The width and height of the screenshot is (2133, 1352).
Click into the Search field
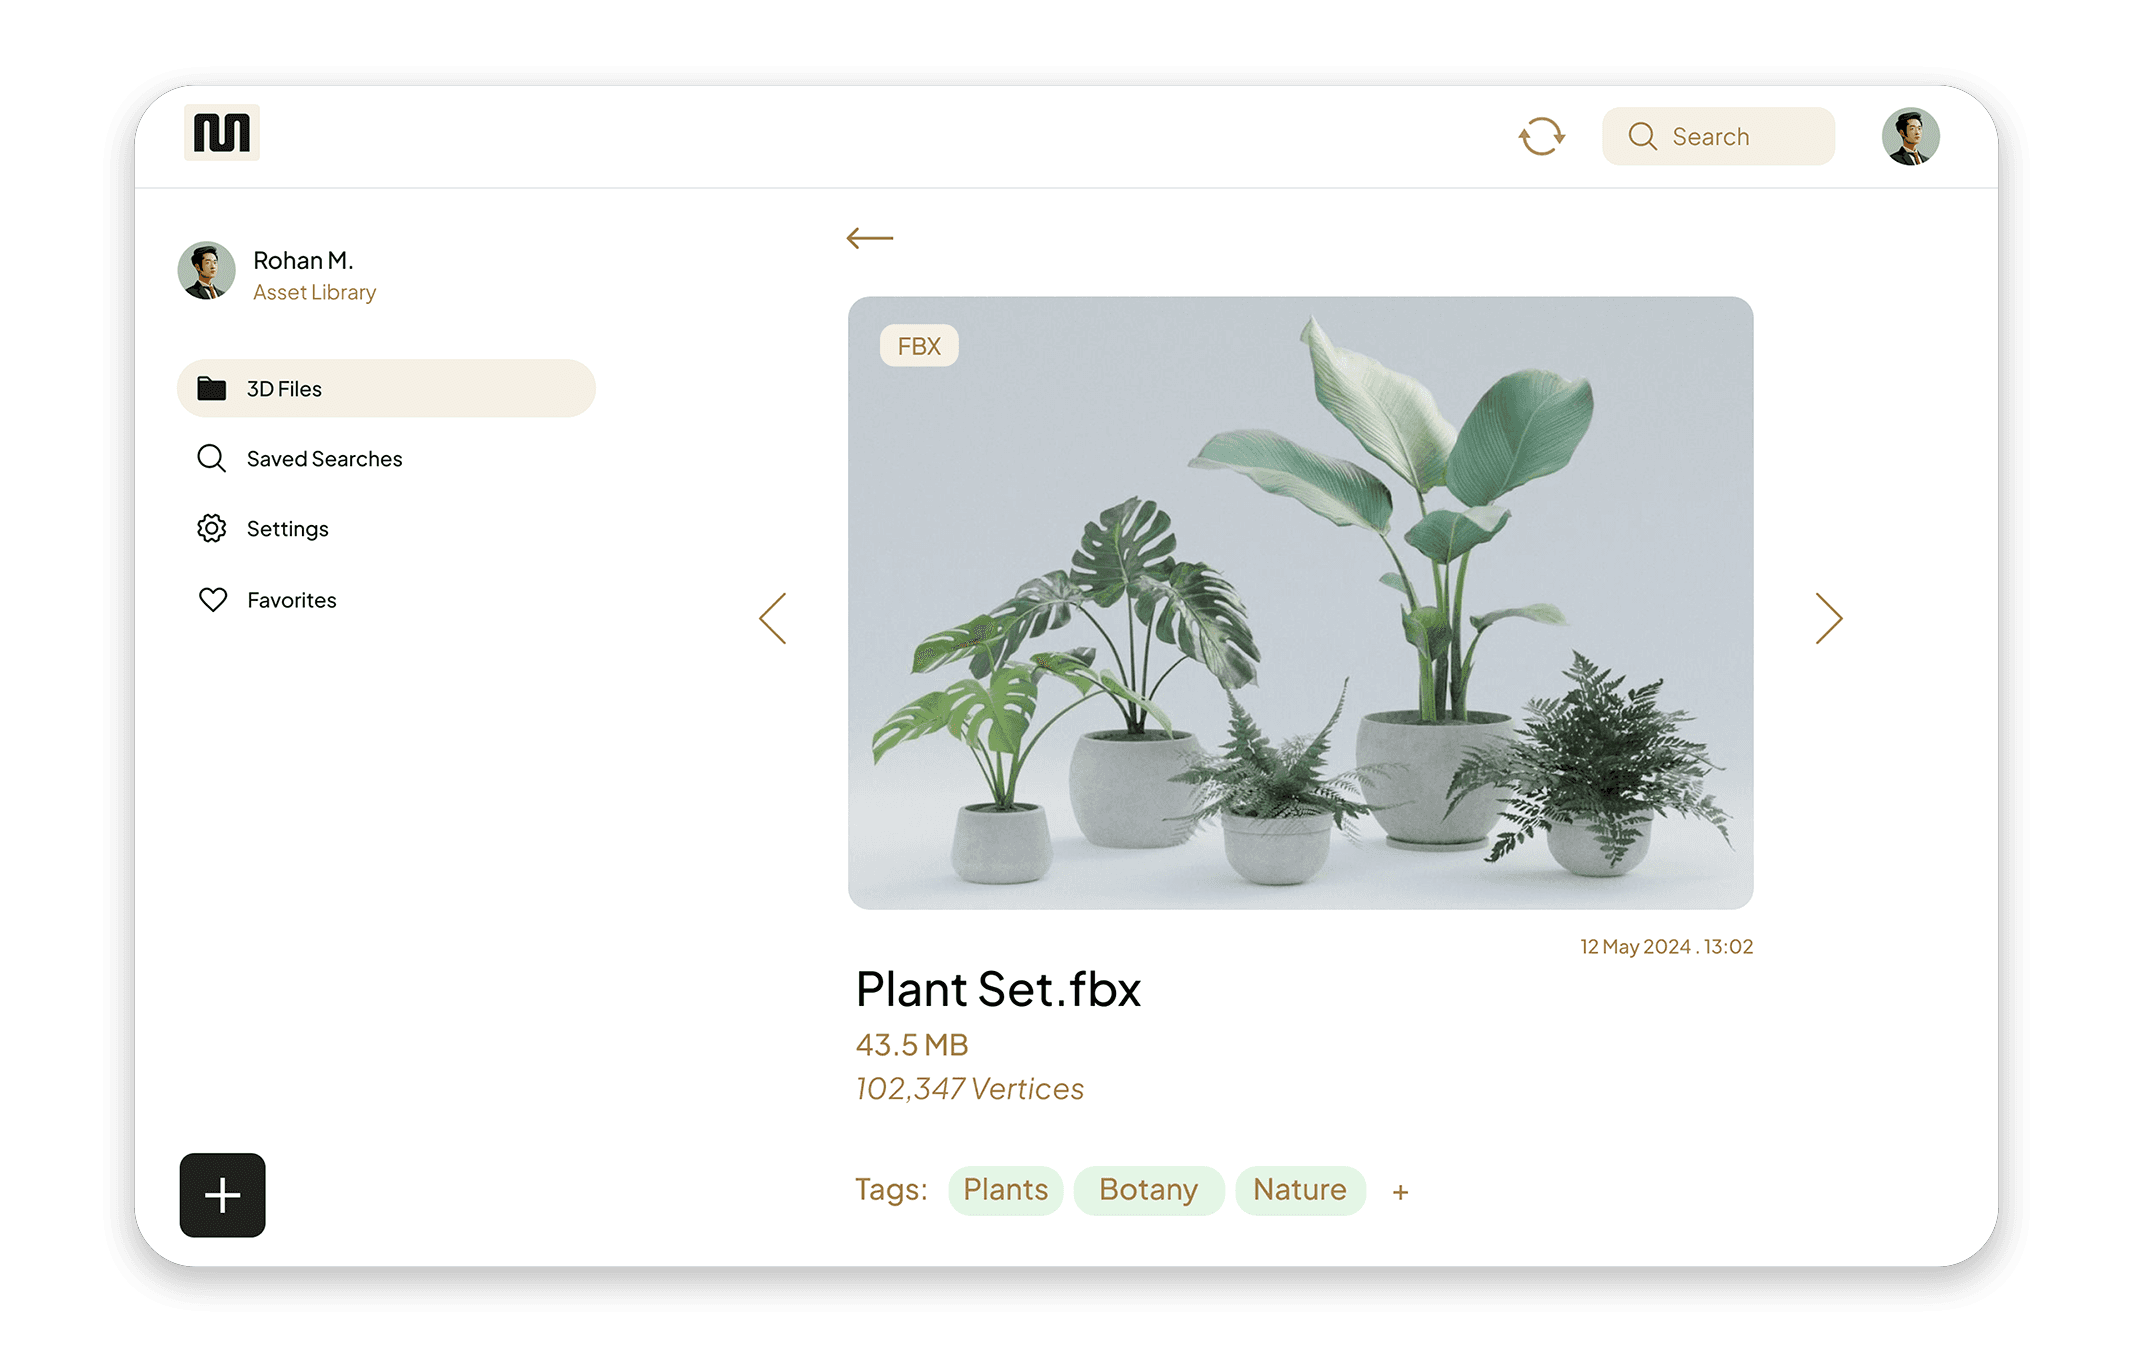pyautogui.click(x=1718, y=136)
